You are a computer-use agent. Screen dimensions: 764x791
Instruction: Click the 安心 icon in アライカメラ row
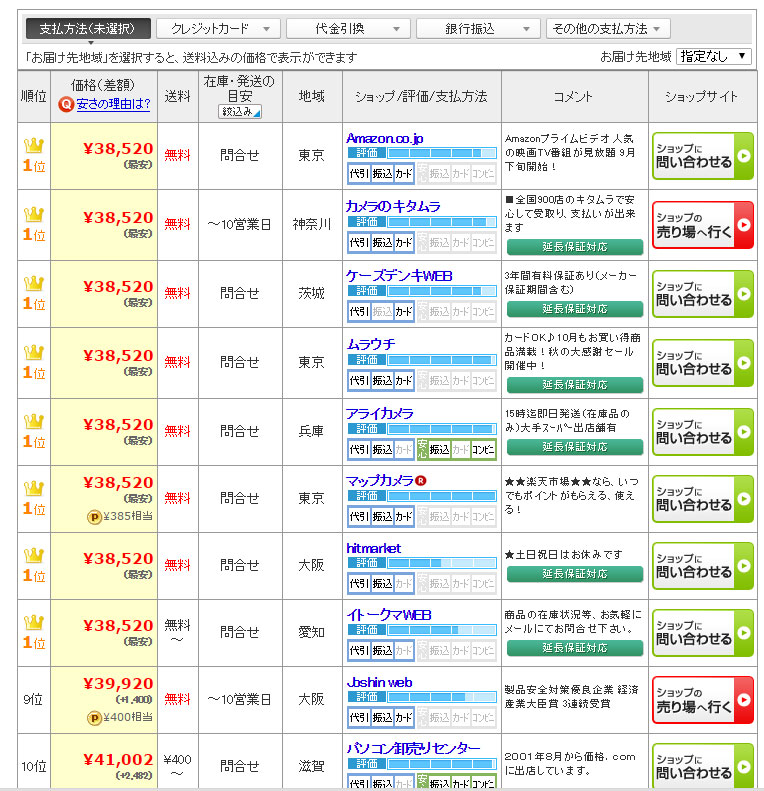422,449
